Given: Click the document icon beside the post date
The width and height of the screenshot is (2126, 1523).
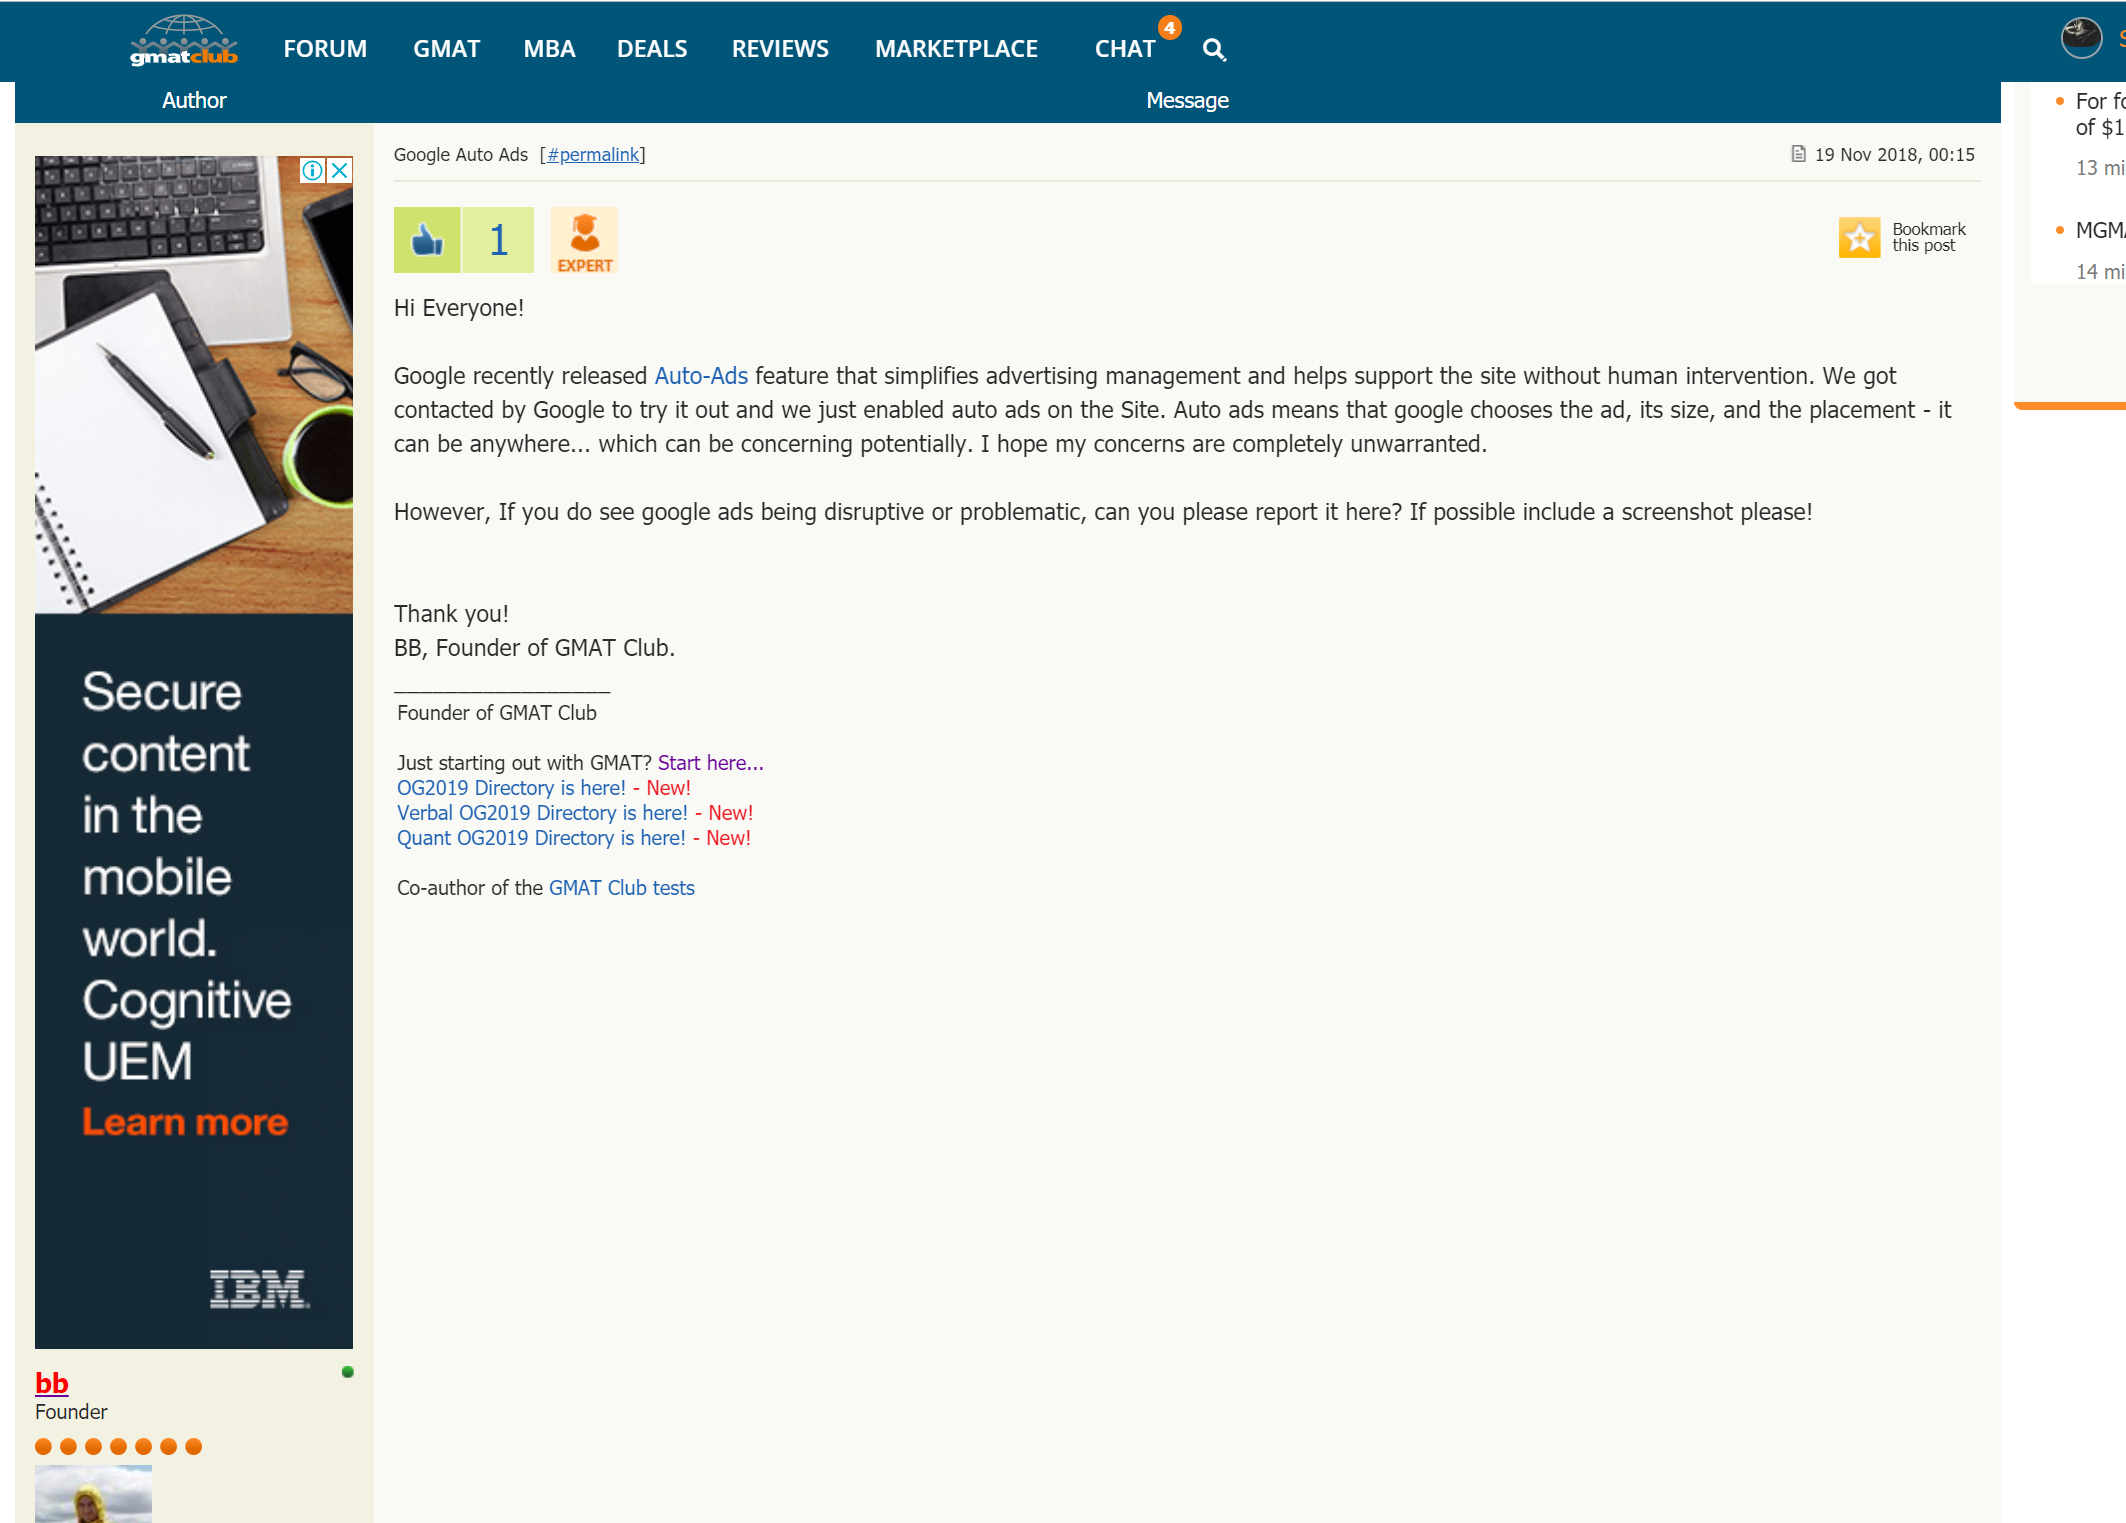Looking at the screenshot, I should point(1797,154).
